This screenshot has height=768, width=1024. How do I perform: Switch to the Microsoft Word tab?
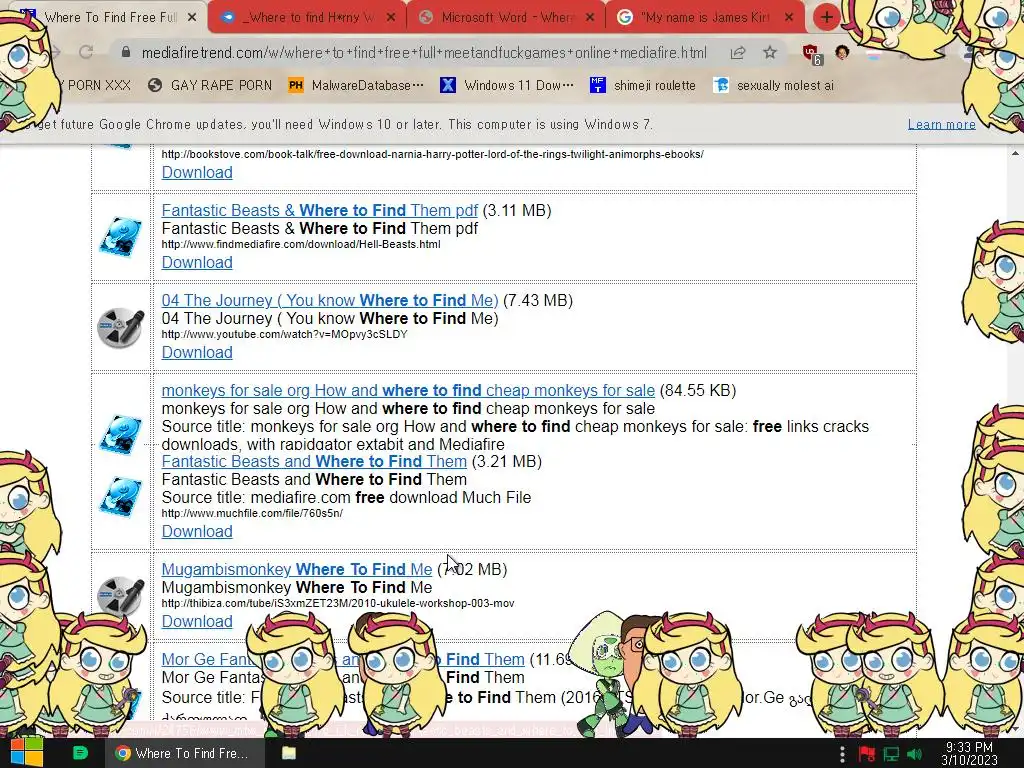click(506, 17)
